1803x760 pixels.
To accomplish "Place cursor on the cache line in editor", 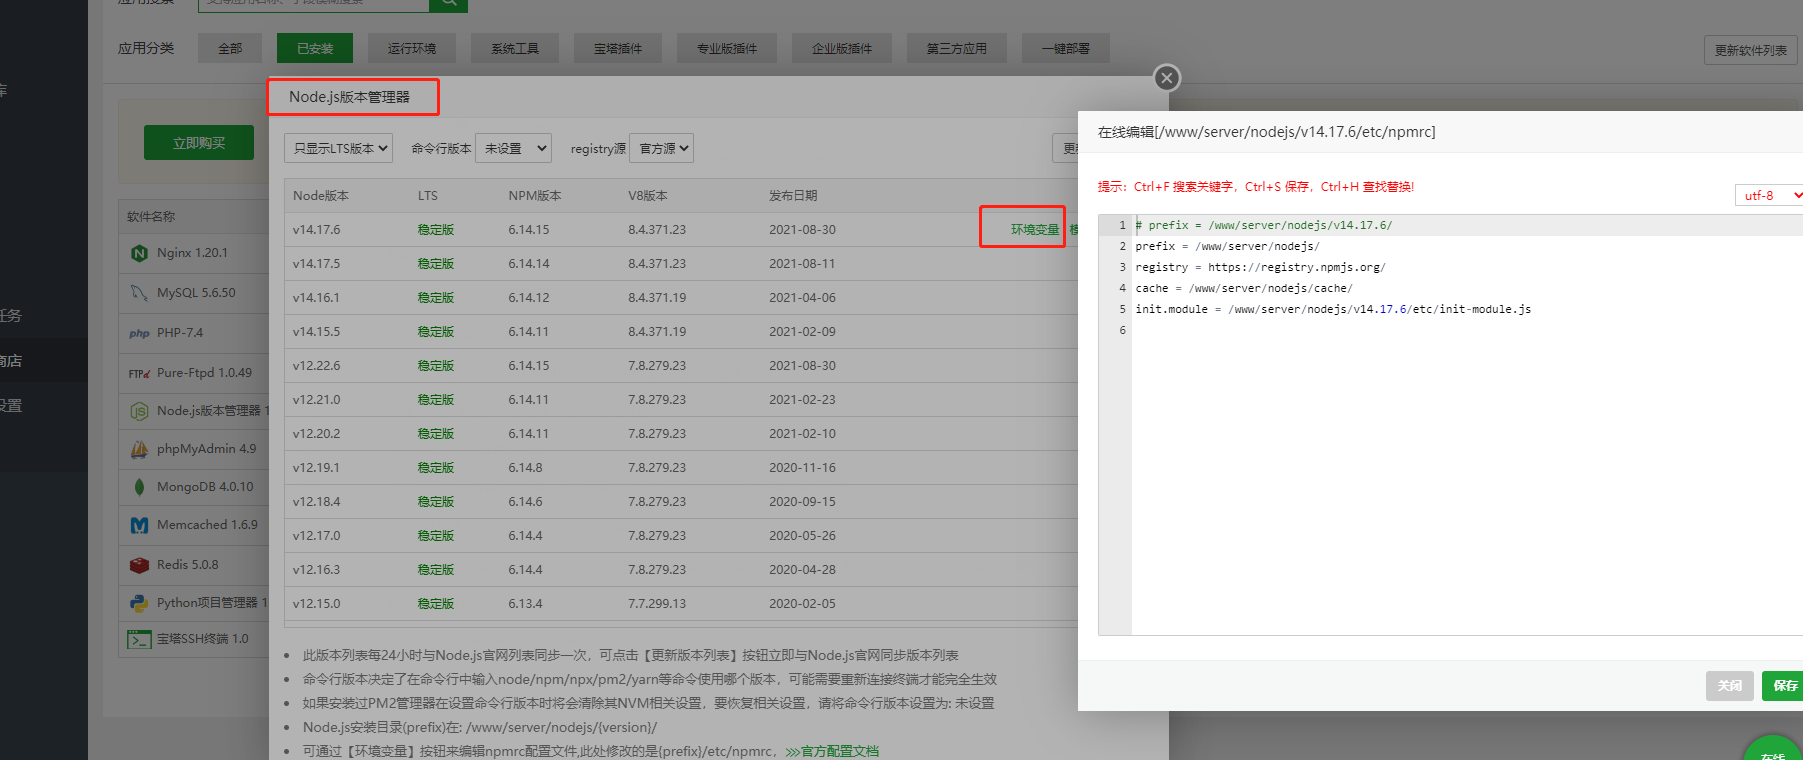I will (x=1243, y=288).
